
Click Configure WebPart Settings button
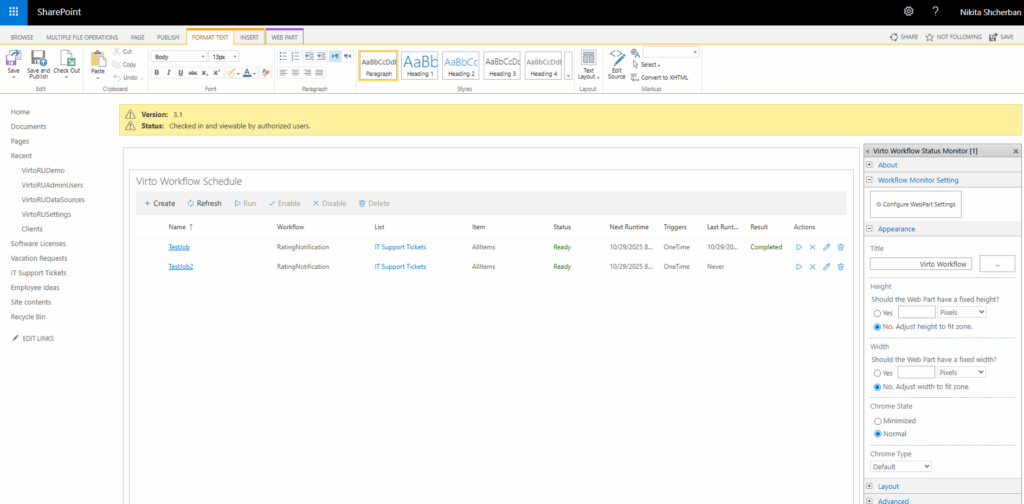pyautogui.click(x=915, y=204)
